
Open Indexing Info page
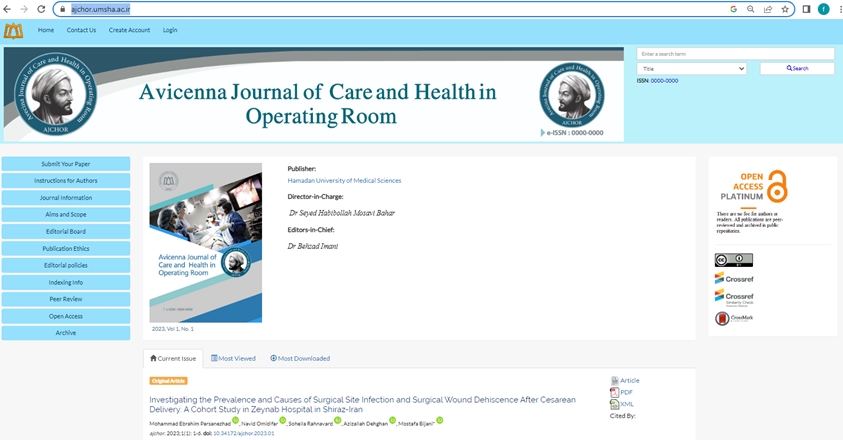click(66, 282)
